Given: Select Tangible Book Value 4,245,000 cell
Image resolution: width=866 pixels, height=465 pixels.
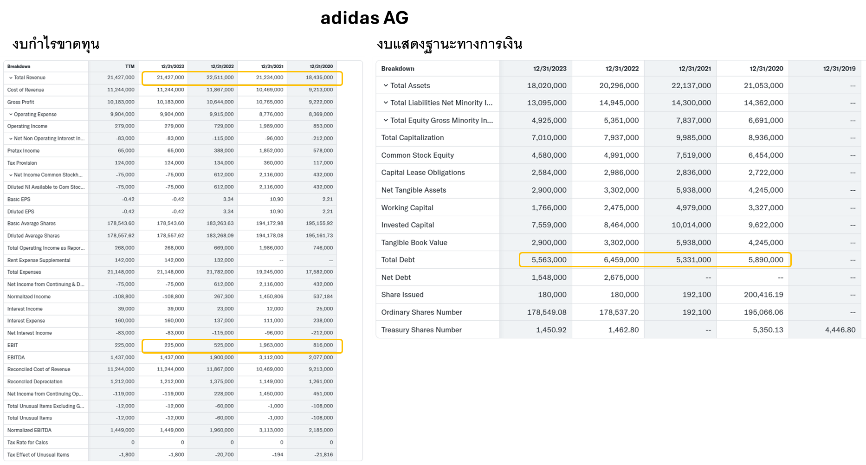Looking at the screenshot, I should click(x=766, y=242).
